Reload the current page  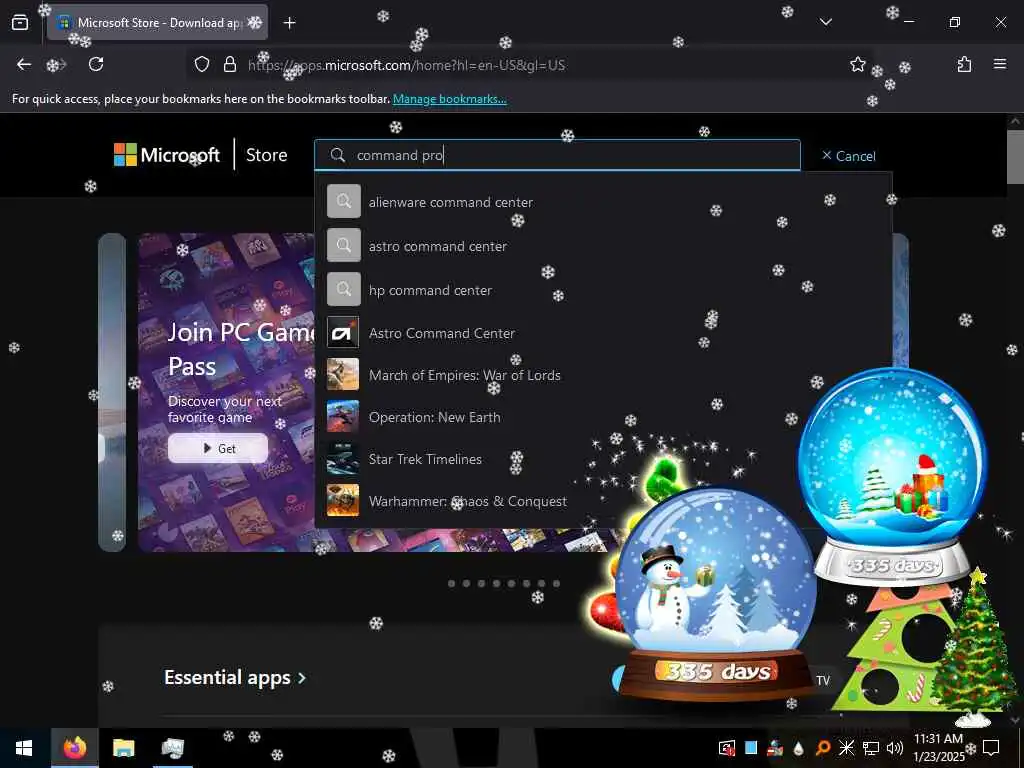[96, 64]
